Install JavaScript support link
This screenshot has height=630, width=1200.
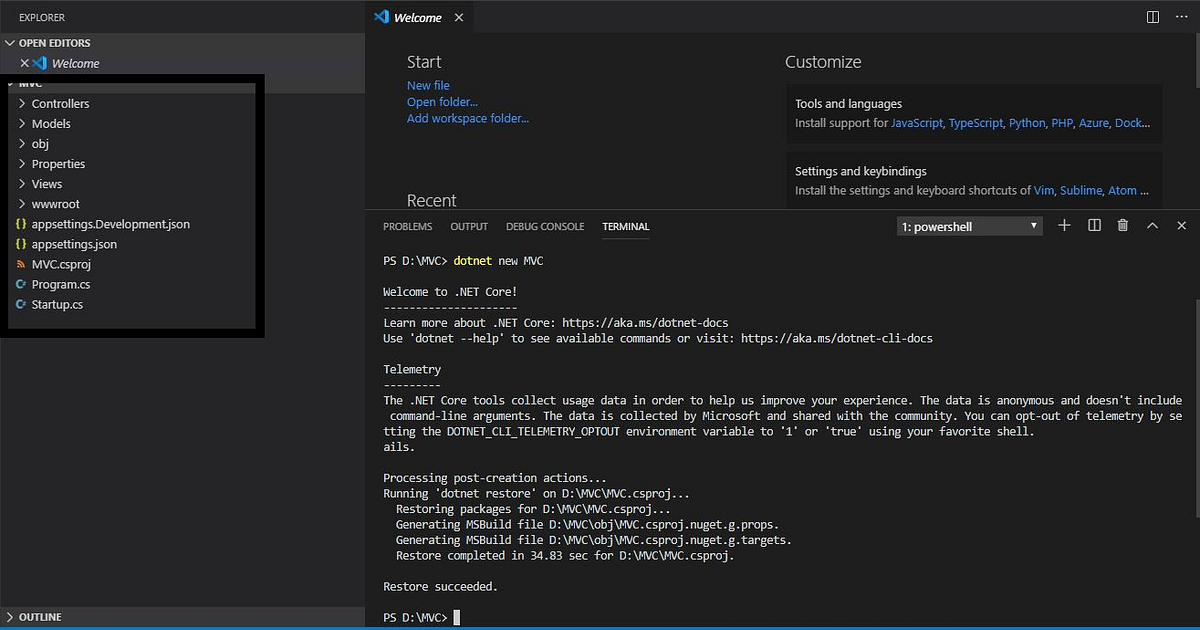tap(917, 123)
